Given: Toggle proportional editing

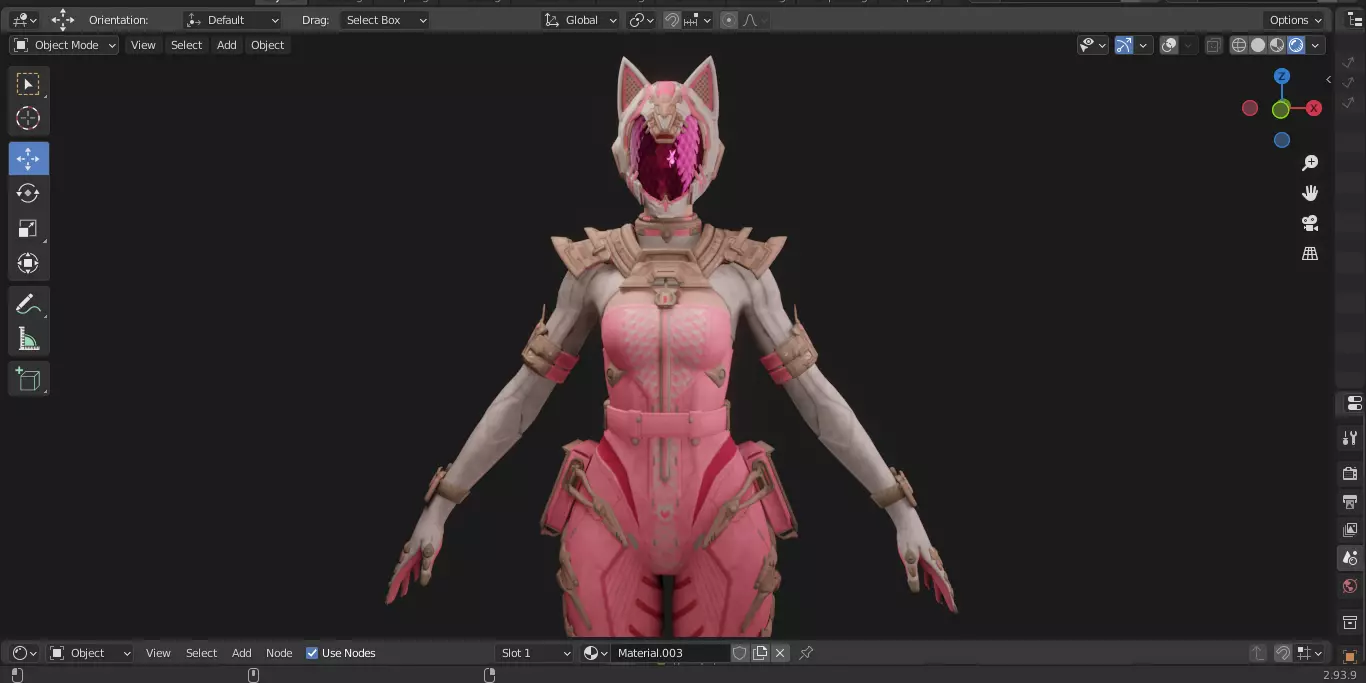Looking at the screenshot, I should click(x=729, y=20).
